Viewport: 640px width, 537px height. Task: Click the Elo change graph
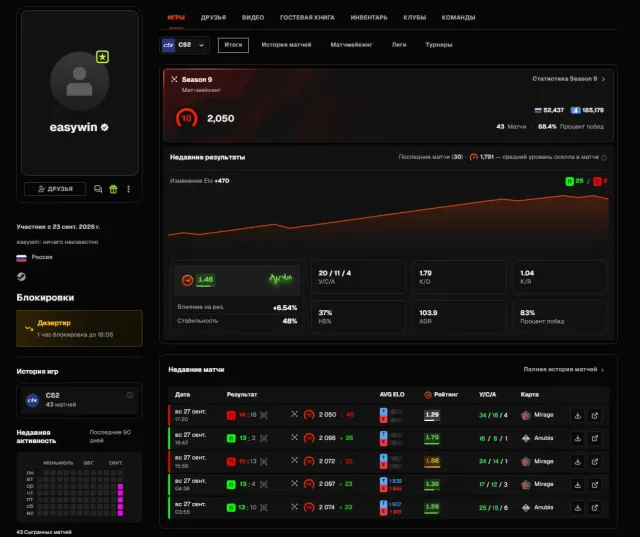point(388,218)
